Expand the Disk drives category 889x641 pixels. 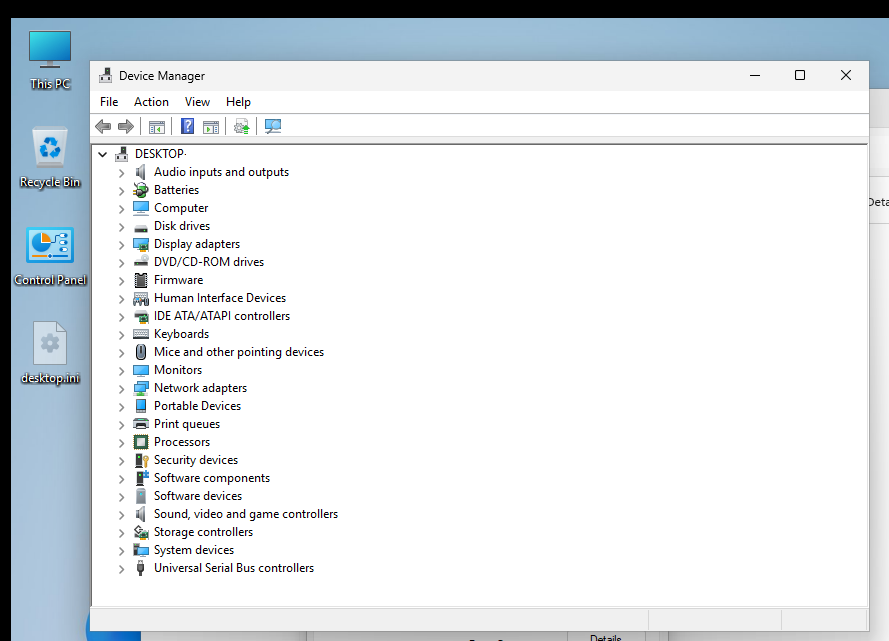point(121,227)
